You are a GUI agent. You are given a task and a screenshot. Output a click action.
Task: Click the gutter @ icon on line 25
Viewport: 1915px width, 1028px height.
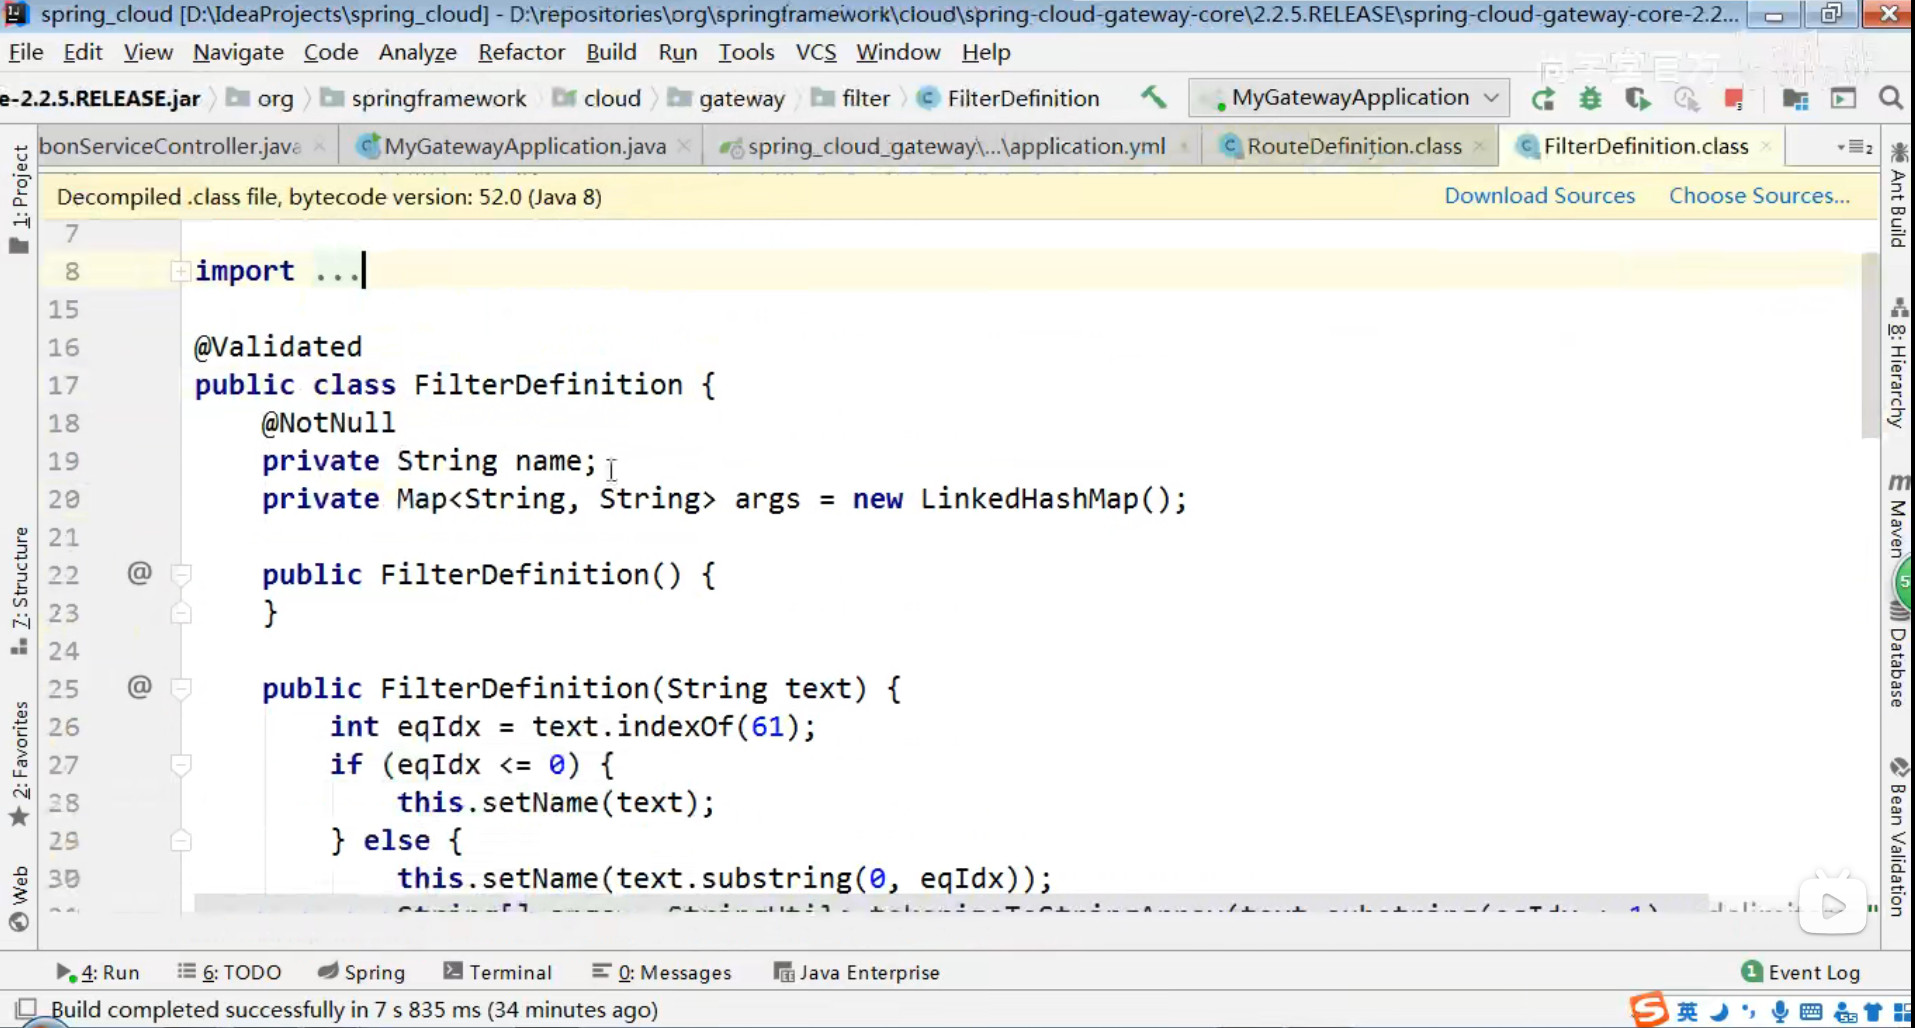pos(139,687)
